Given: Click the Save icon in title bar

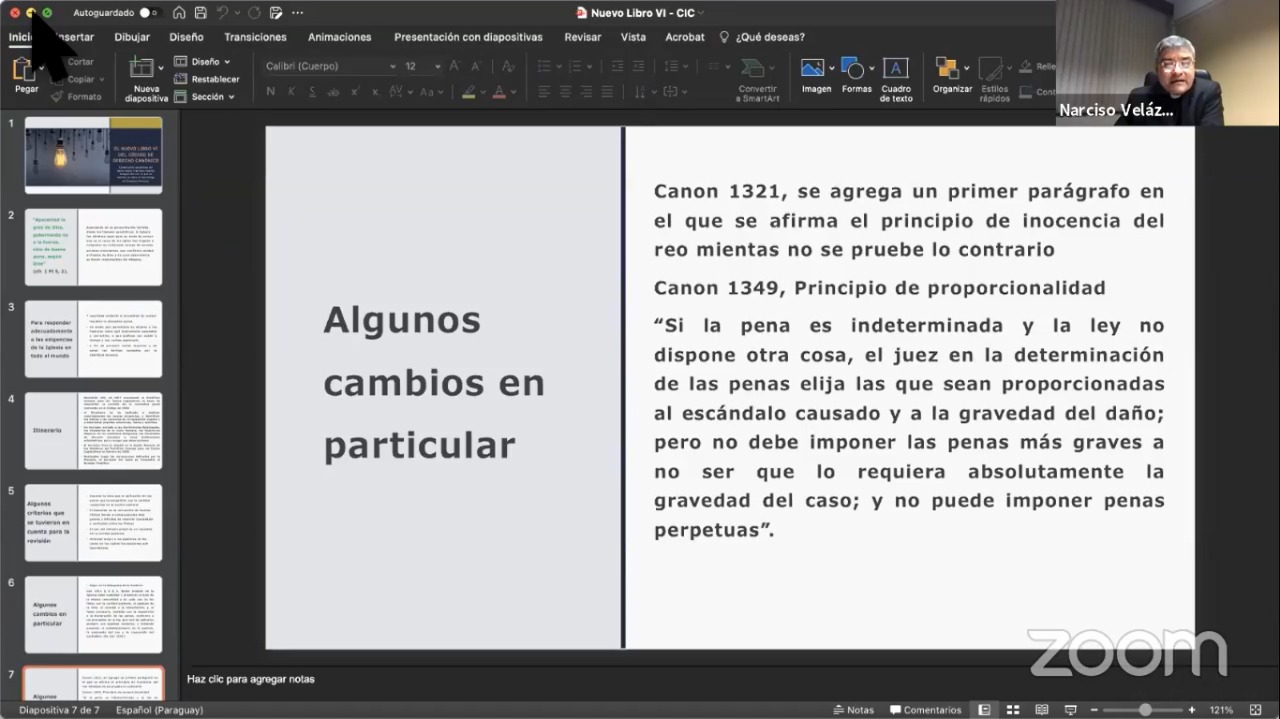Looking at the screenshot, I should point(201,13).
